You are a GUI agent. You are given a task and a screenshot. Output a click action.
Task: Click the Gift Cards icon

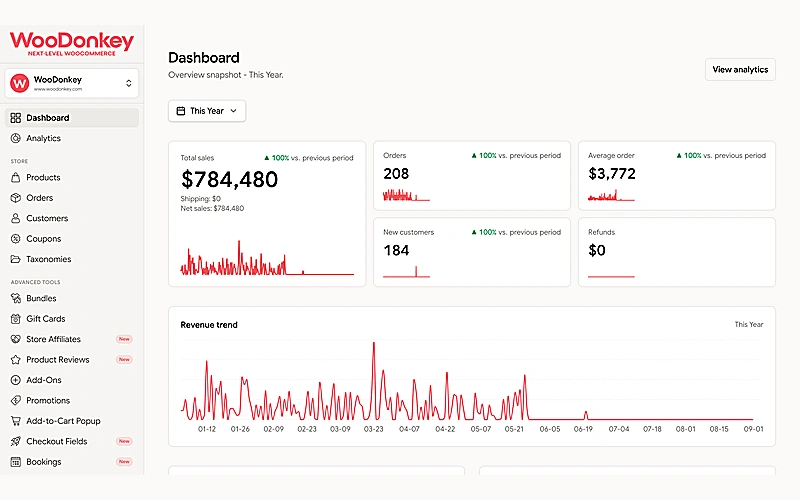16,319
